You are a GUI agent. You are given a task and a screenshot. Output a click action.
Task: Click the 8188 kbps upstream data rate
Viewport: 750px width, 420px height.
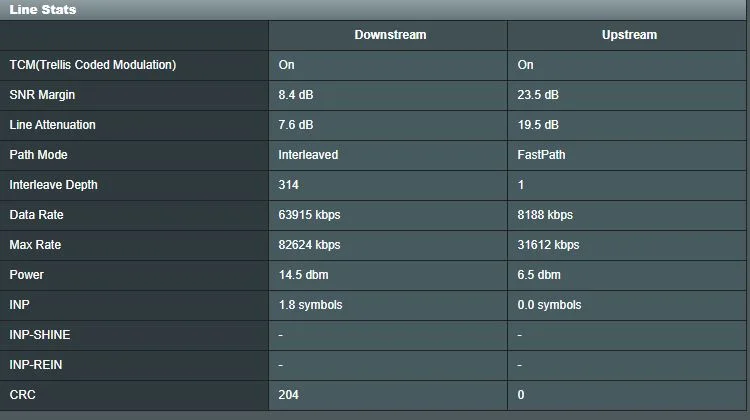(545, 215)
